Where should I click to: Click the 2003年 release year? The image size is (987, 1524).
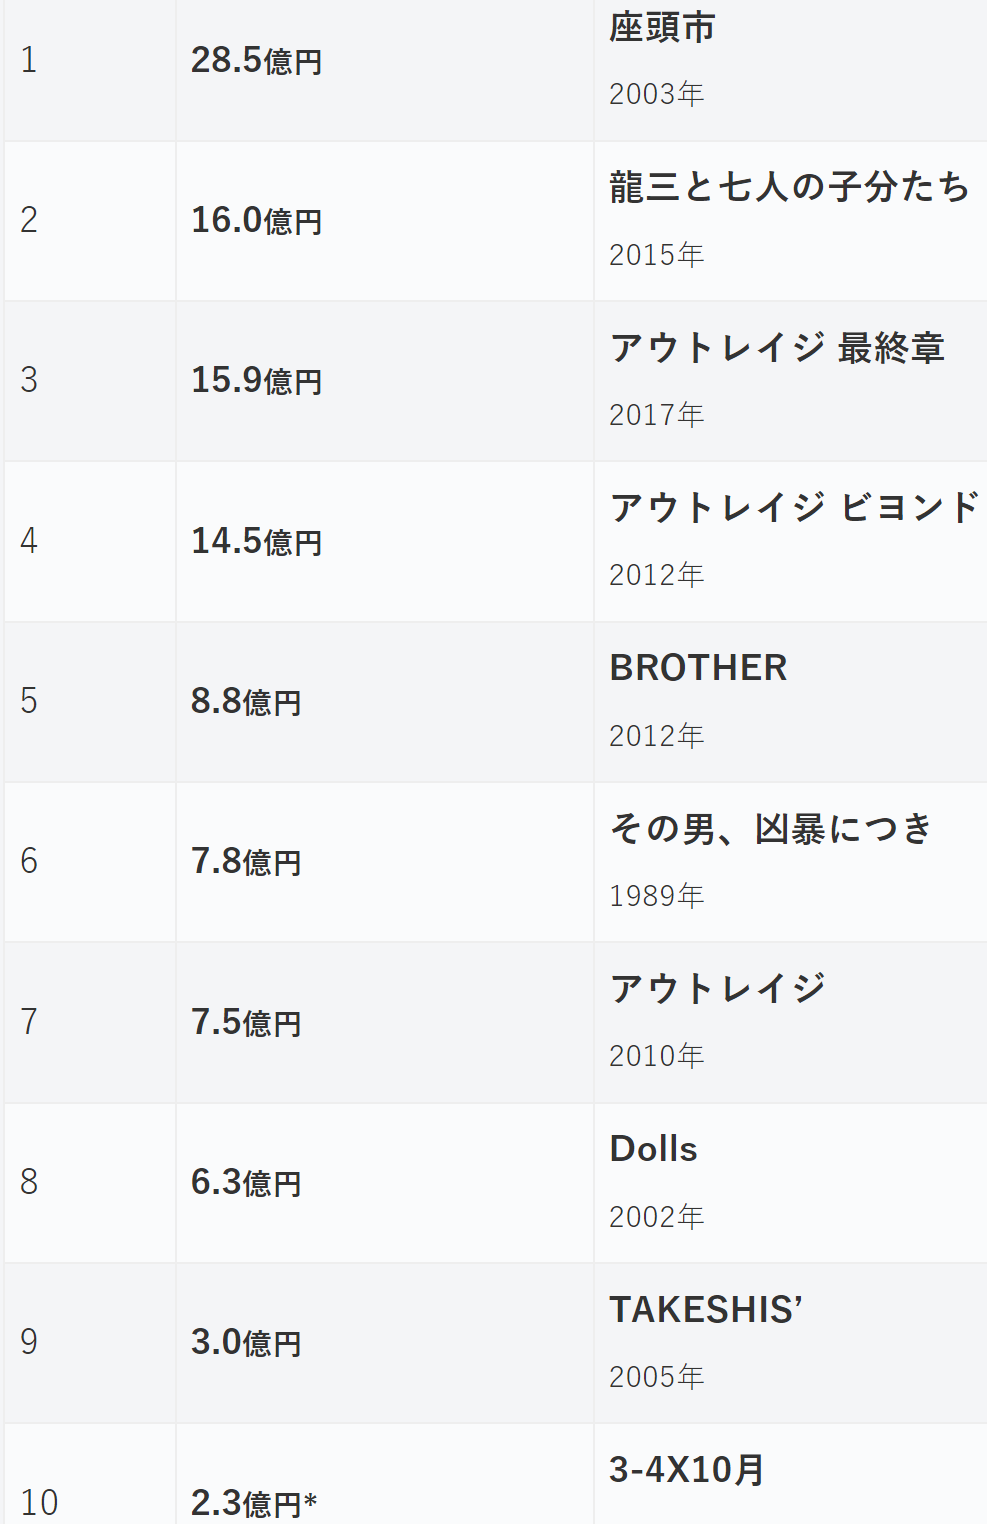coord(656,94)
